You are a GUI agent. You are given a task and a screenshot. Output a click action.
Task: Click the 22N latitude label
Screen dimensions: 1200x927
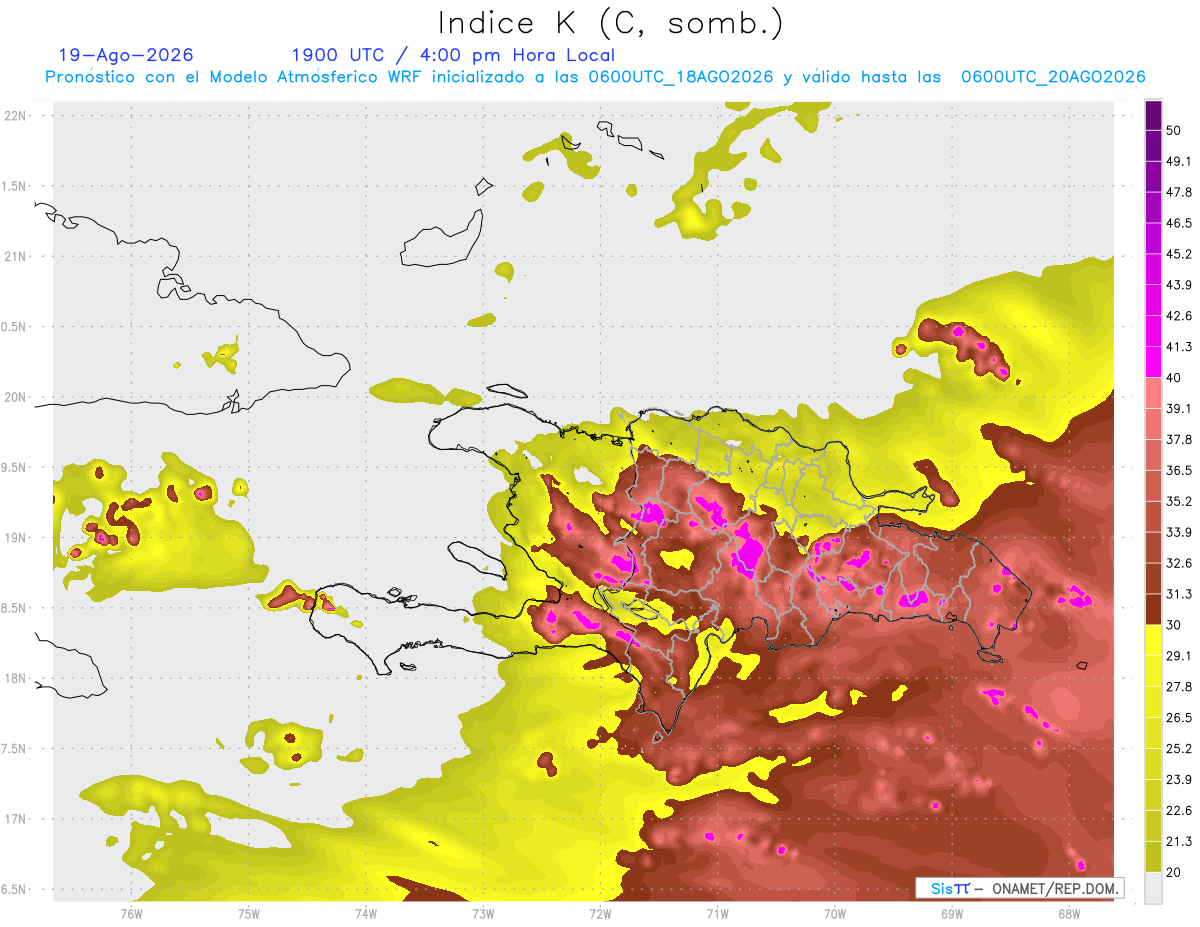tap(15, 115)
